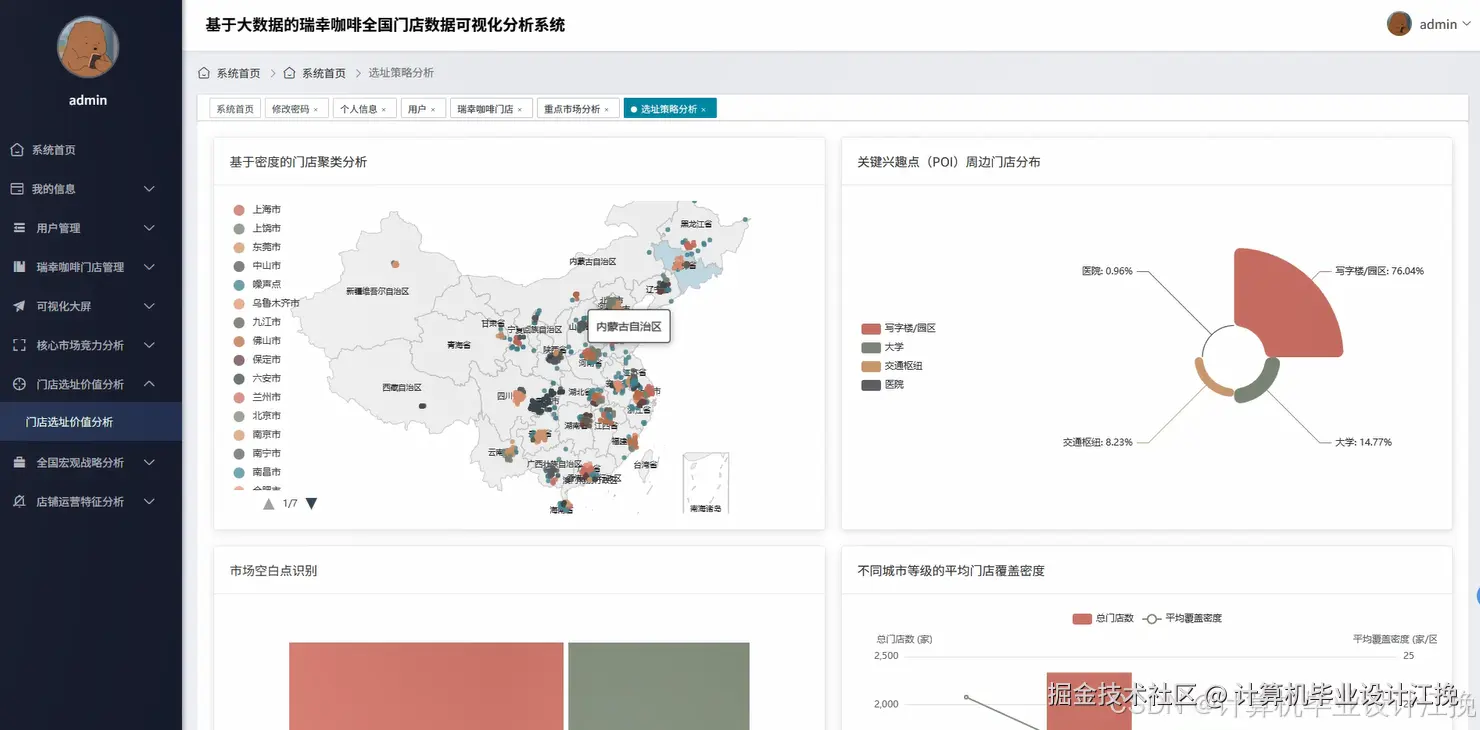The height and width of the screenshot is (730, 1480).
Task: Click the first 系统首页 breadcrumb link
Action: (x=238, y=73)
